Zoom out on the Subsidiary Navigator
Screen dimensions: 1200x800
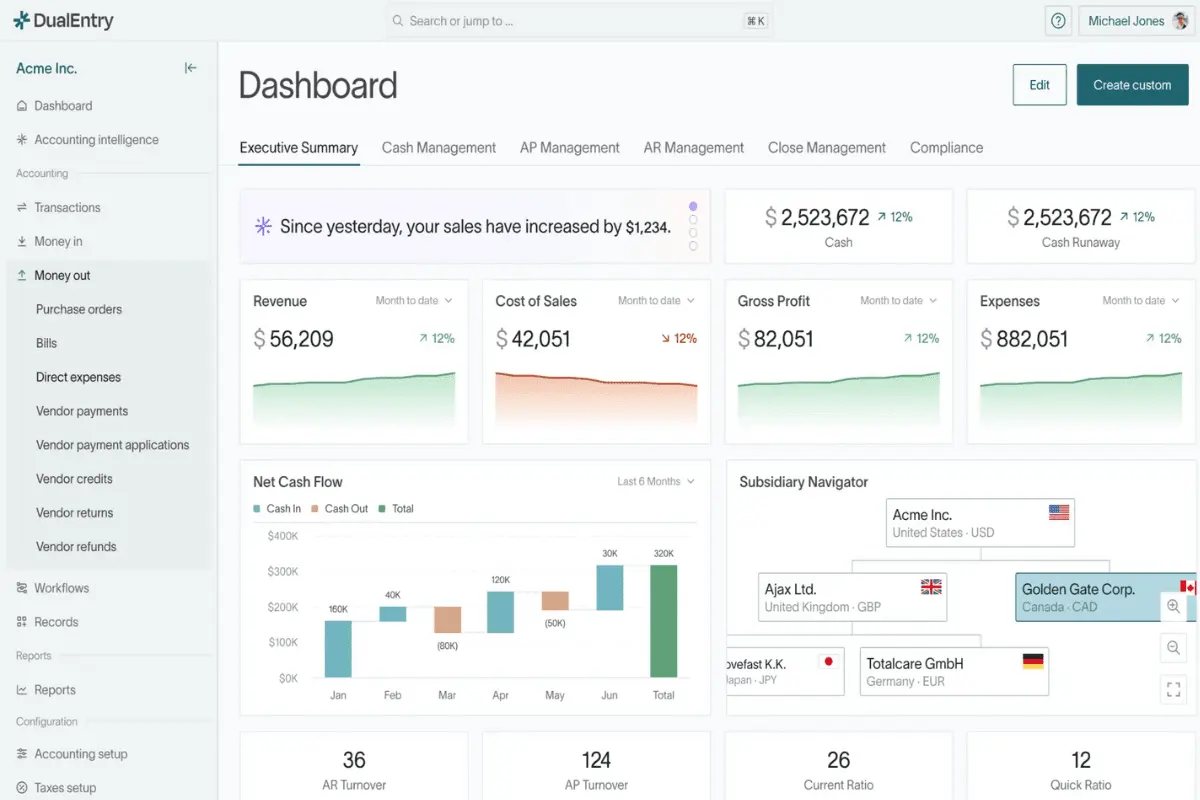[x=1174, y=648]
